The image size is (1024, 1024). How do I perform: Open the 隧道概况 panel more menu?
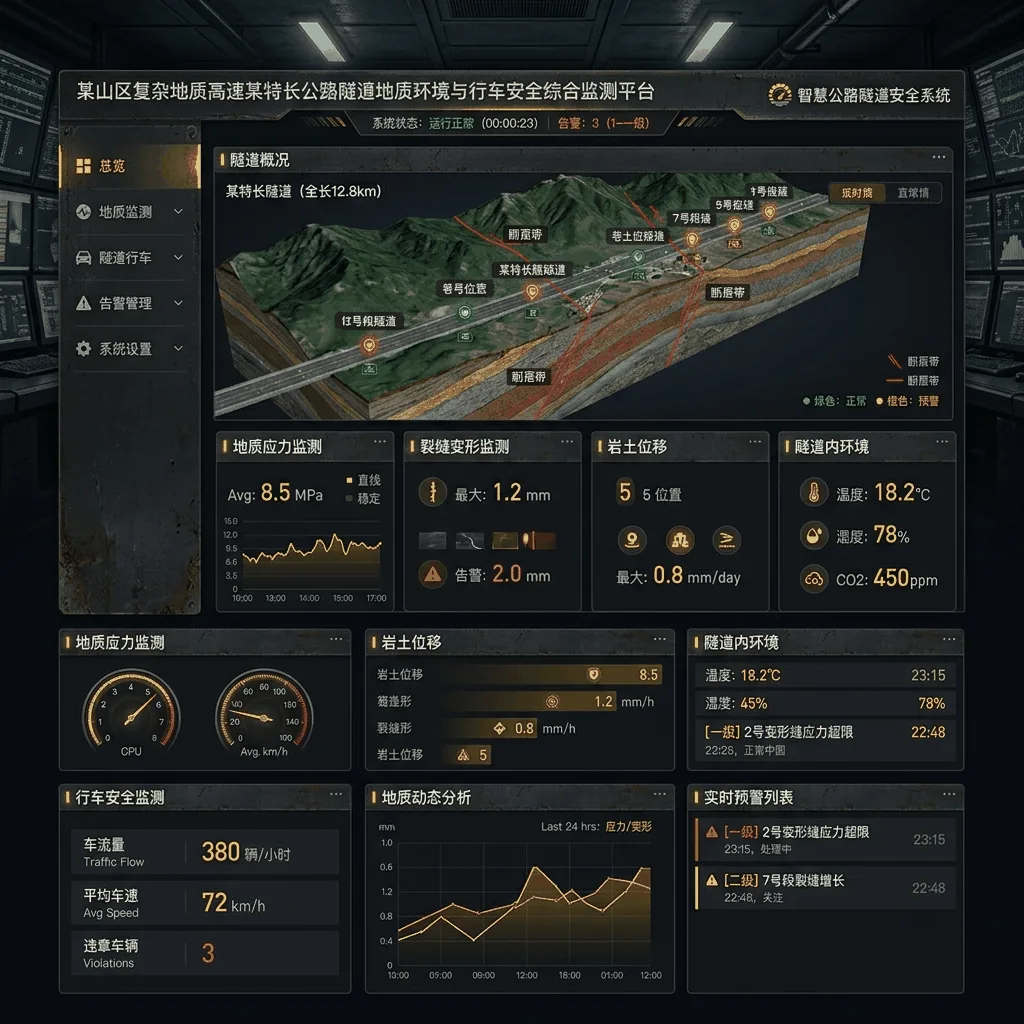coord(939,157)
